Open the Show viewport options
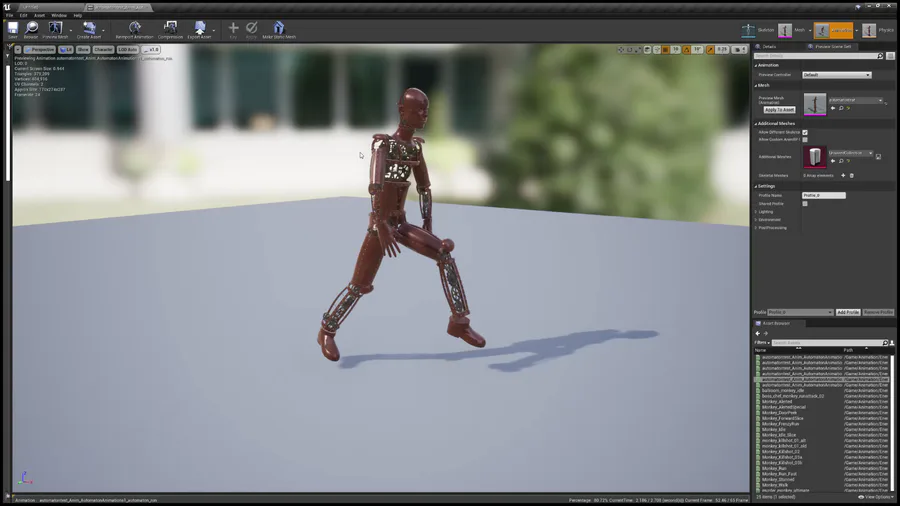This screenshot has height=506, width=900. pyautogui.click(x=83, y=50)
